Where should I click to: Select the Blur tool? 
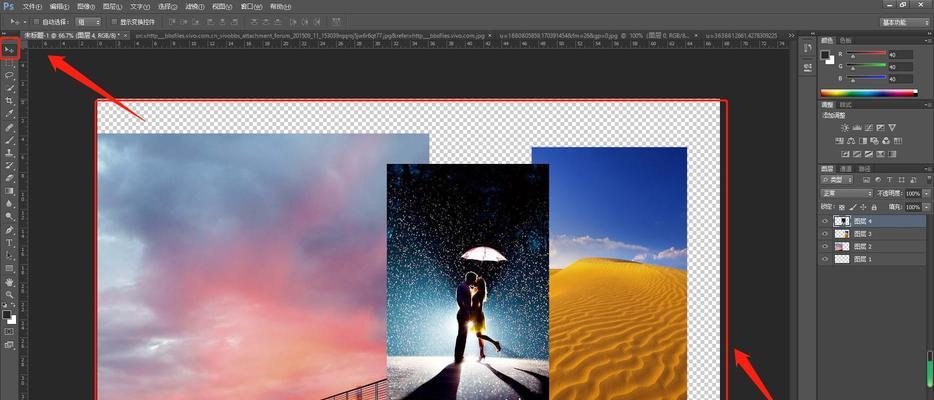[x=9, y=204]
